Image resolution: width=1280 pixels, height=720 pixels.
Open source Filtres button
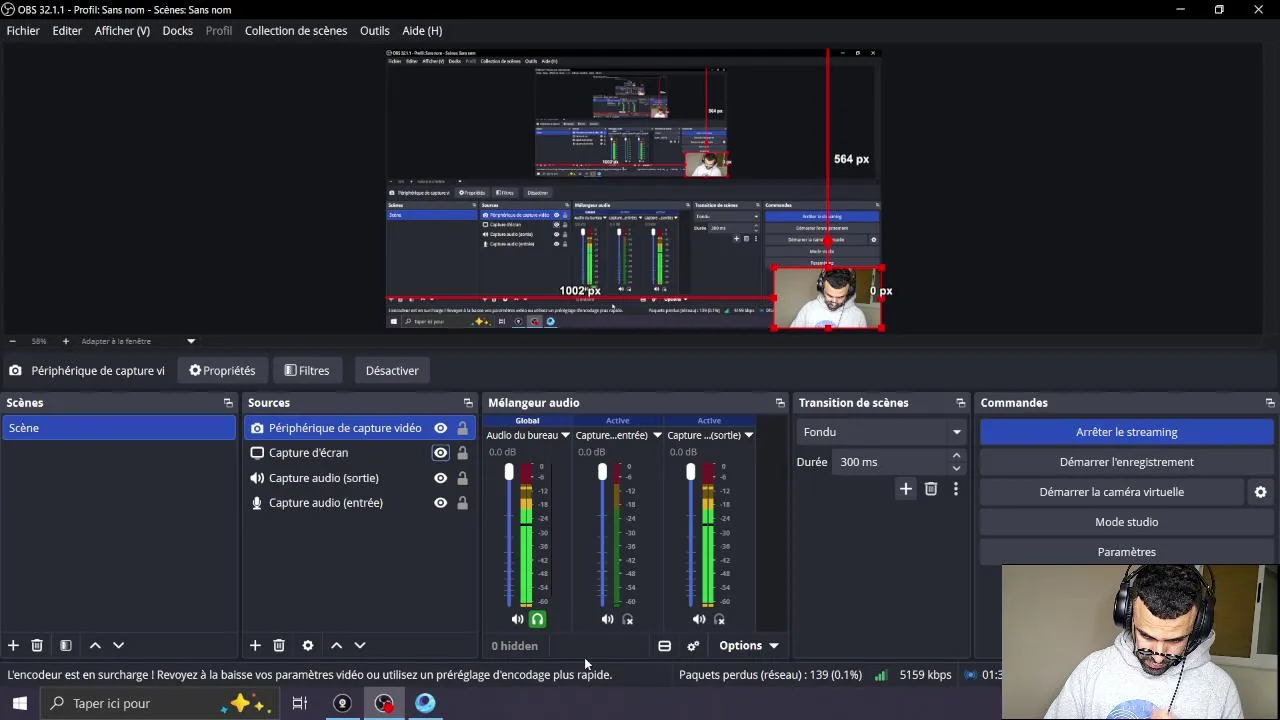[307, 371]
